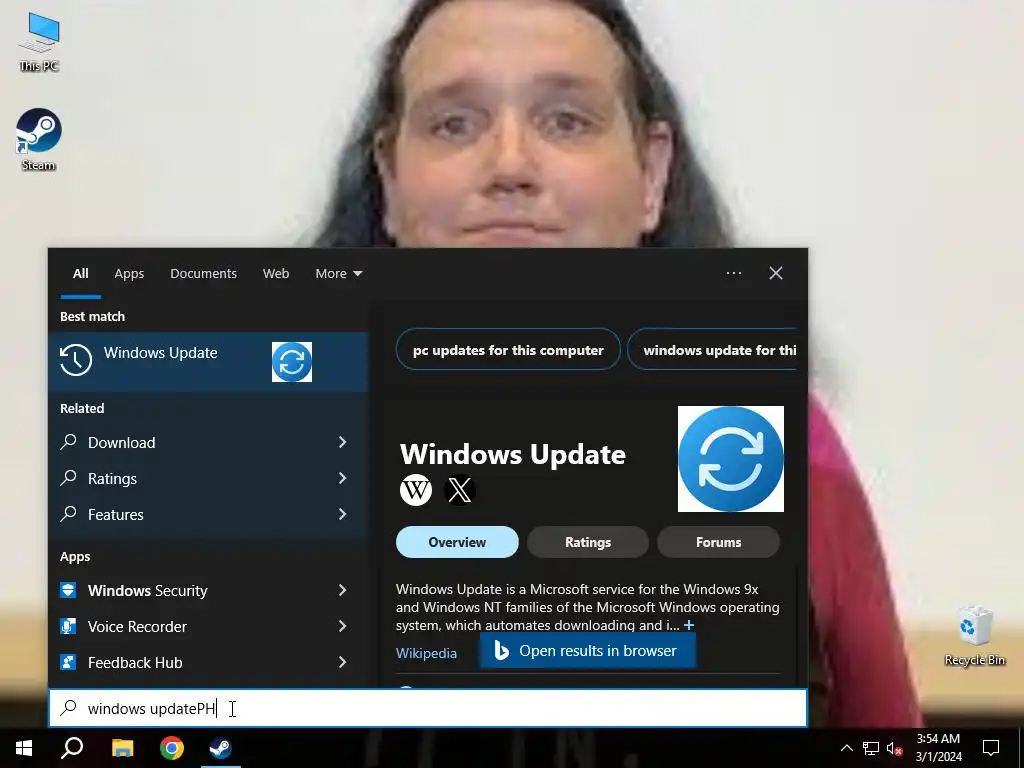Expand Feedback Hub options arrow
Image resolution: width=1024 pixels, height=768 pixels.
tap(342, 662)
